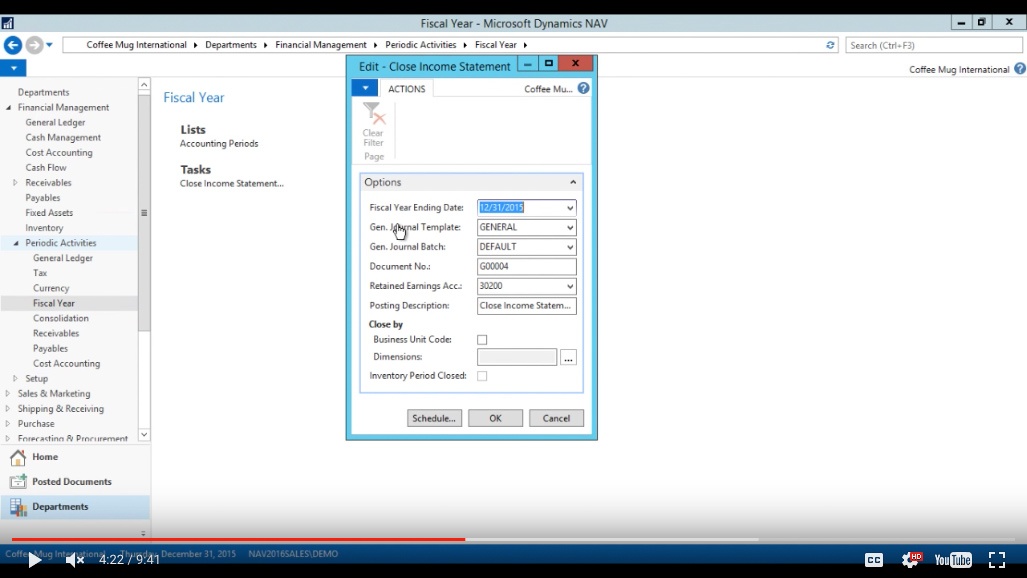This screenshot has height=578, width=1027.
Task: Click the Schedule... button
Action: pos(435,418)
